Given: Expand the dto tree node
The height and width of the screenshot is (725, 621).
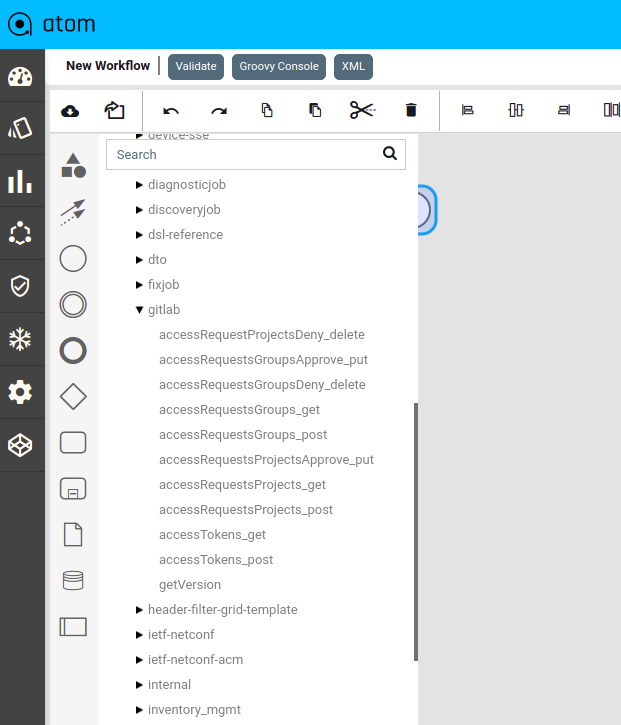Looking at the screenshot, I should (139, 260).
